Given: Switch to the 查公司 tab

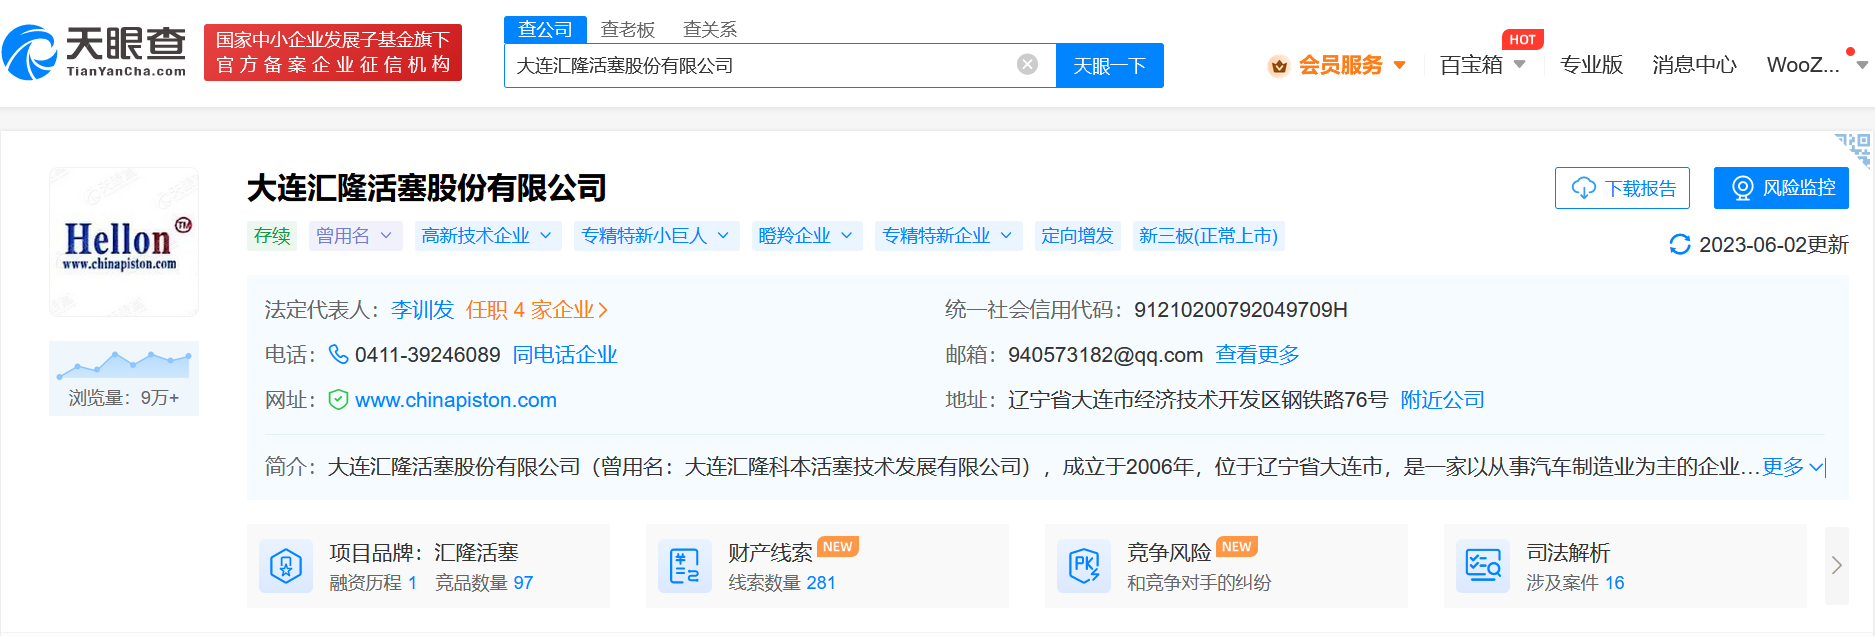Looking at the screenshot, I should tap(545, 30).
